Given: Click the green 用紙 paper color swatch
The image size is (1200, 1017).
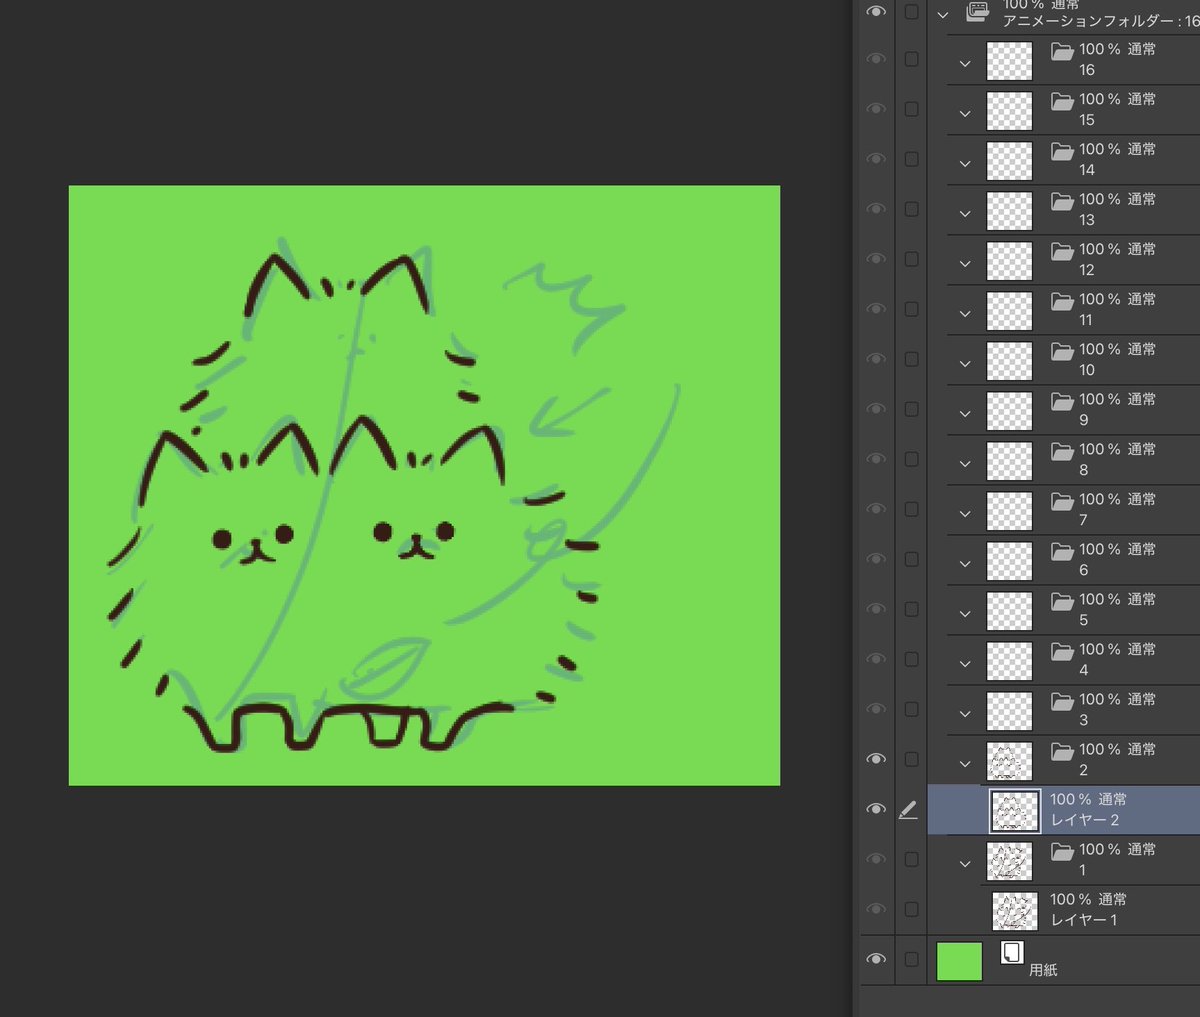Looking at the screenshot, I should pyautogui.click(x=959, y=960).
